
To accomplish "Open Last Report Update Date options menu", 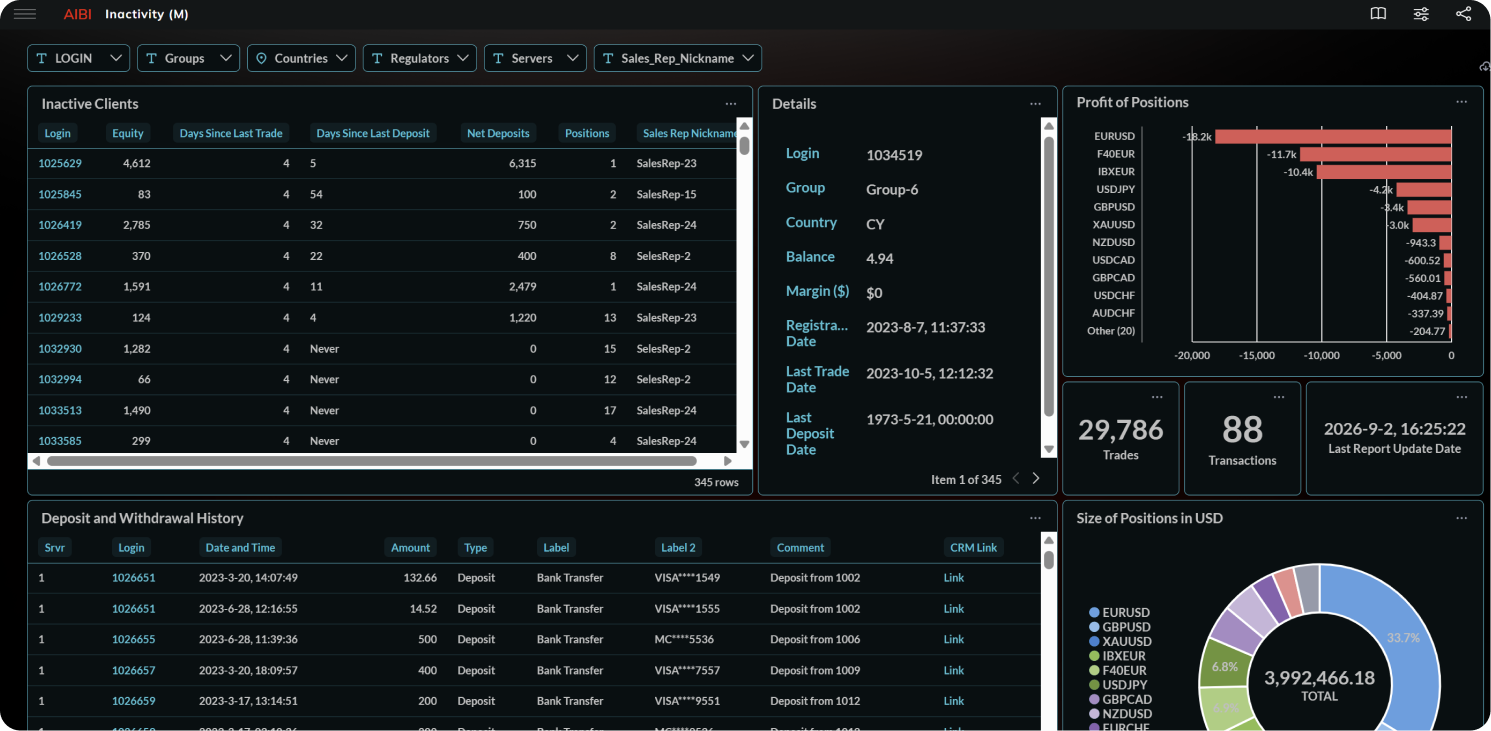I will (1462, 397).
